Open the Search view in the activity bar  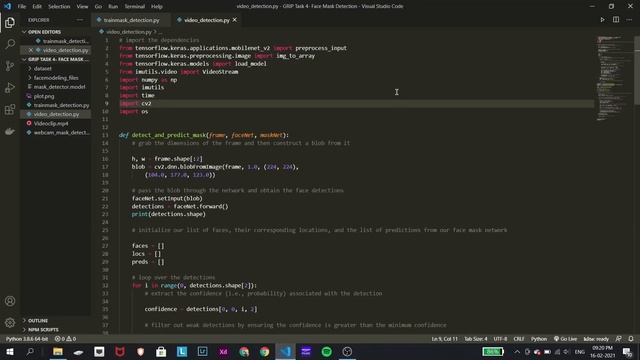[x=10, y=44]
